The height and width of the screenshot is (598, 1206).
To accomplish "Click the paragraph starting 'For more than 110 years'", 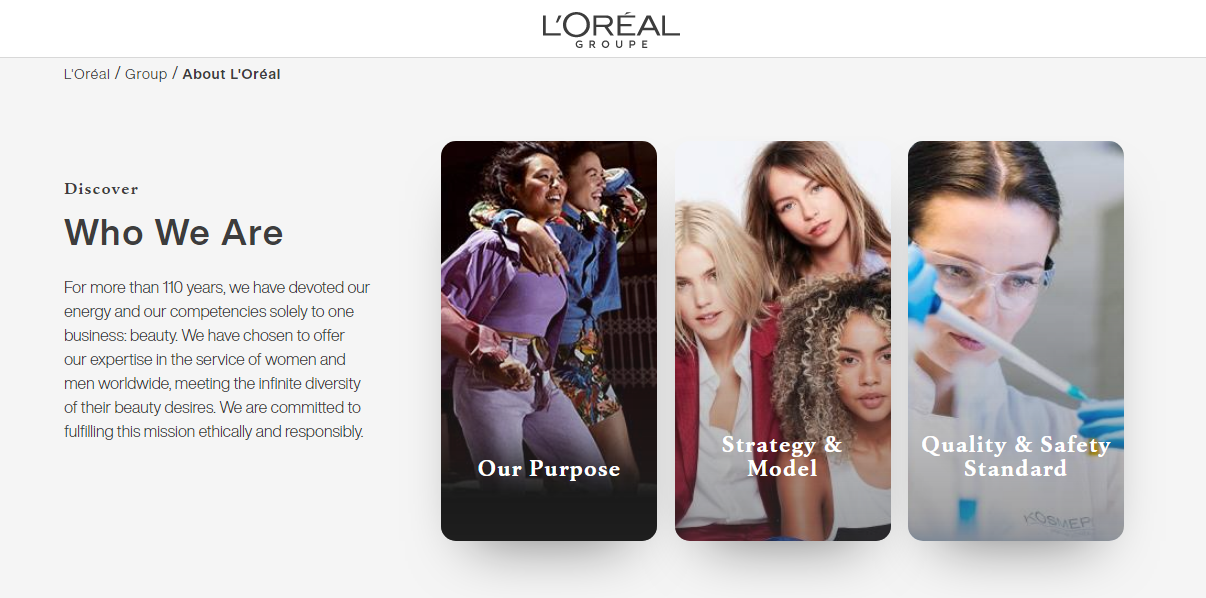I will (x=217, y=360).
